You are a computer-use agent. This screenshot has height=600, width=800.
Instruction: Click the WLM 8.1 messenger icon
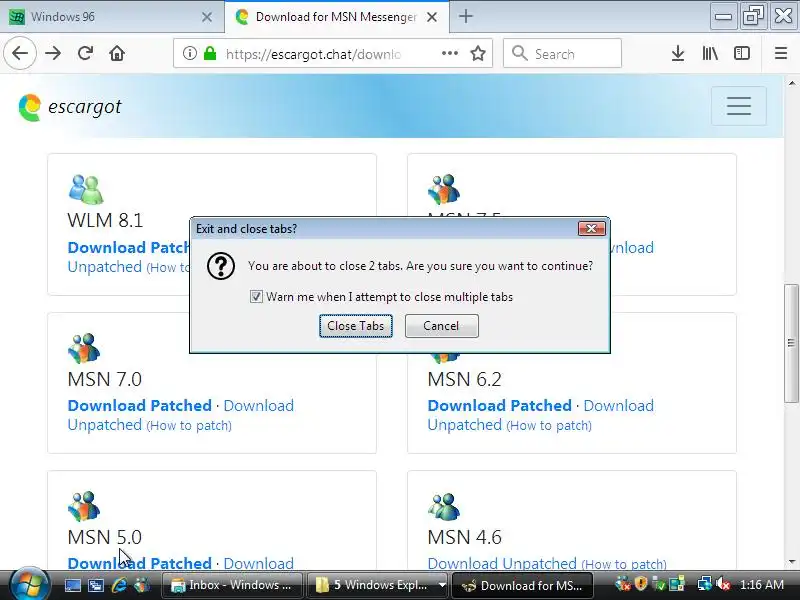click(x=86, y=189)
